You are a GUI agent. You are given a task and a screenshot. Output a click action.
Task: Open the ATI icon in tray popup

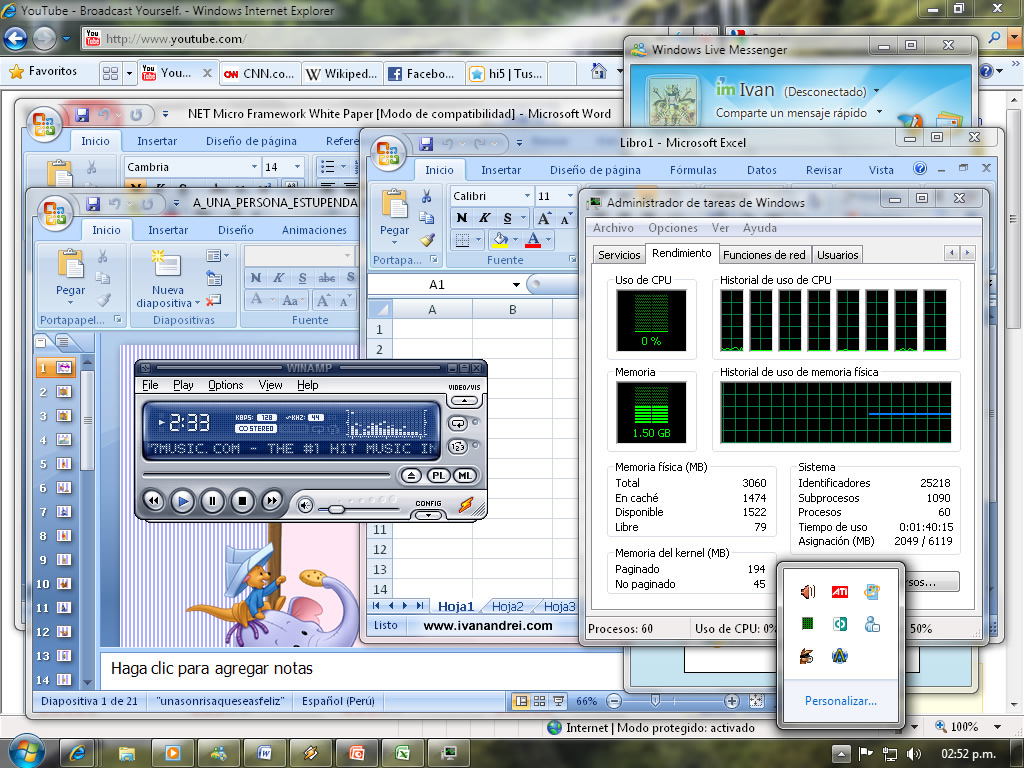pos(840,592)
